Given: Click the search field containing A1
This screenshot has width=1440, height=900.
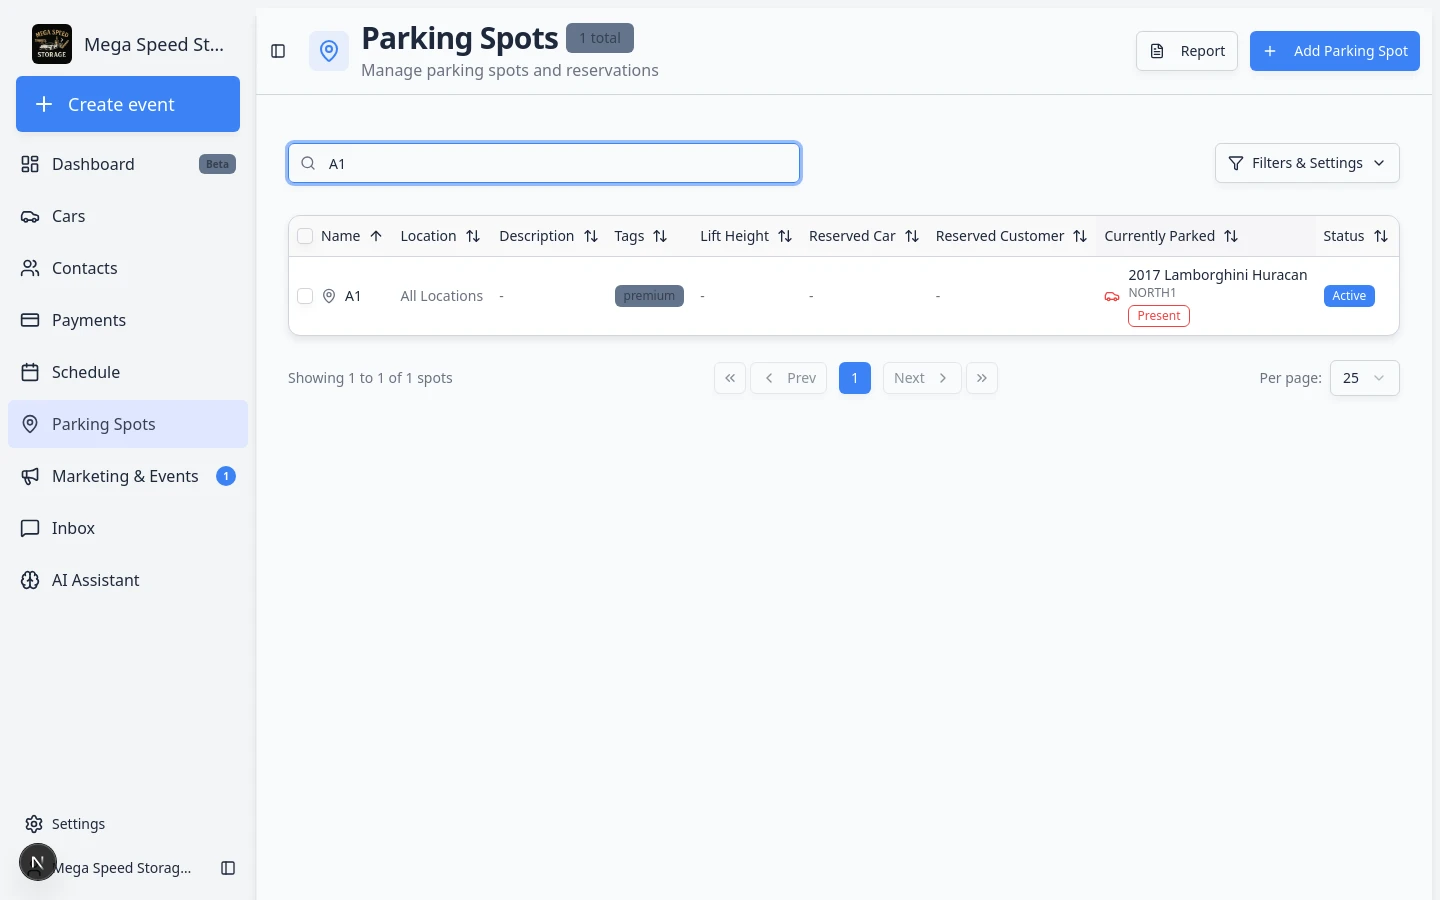Looking at the screenshot, I should coord(544,163).
